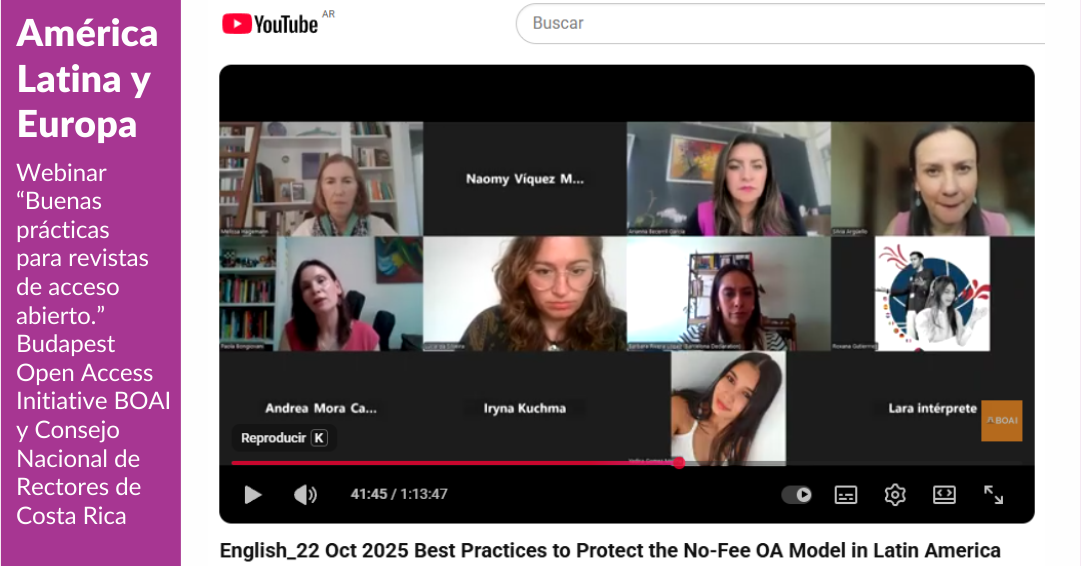Click the 41:45 / 1:13:47 time display
Viewport: 1081px width, 567px height.
399,495
